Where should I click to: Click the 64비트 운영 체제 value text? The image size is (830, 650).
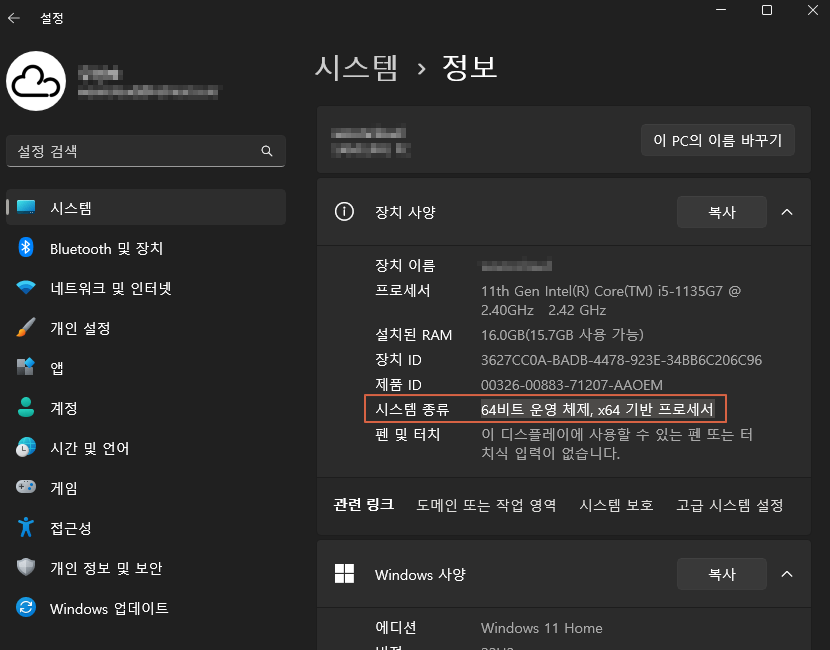pos(597,409)
